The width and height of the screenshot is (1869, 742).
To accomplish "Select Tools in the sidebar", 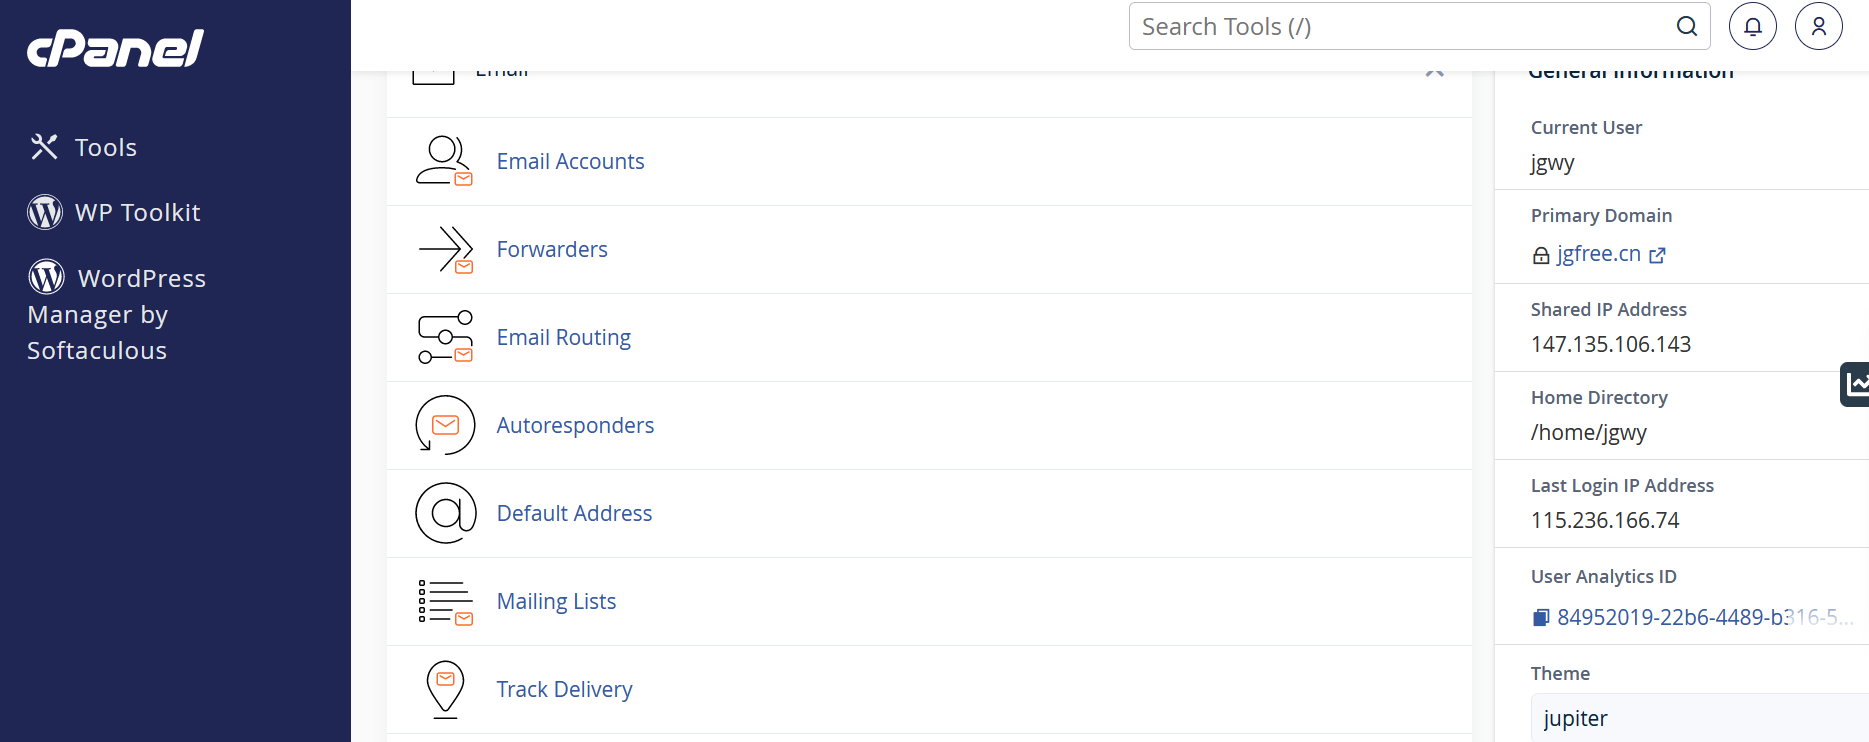I will (83, 147).
